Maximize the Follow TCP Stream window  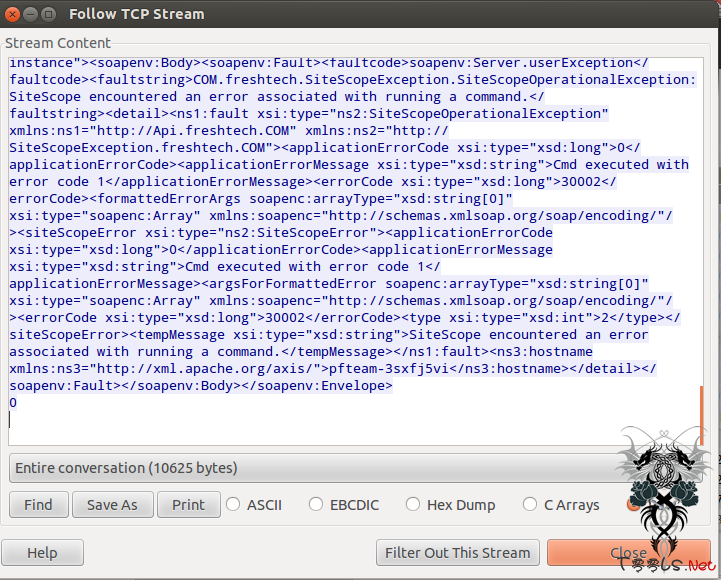coord(48,14)
